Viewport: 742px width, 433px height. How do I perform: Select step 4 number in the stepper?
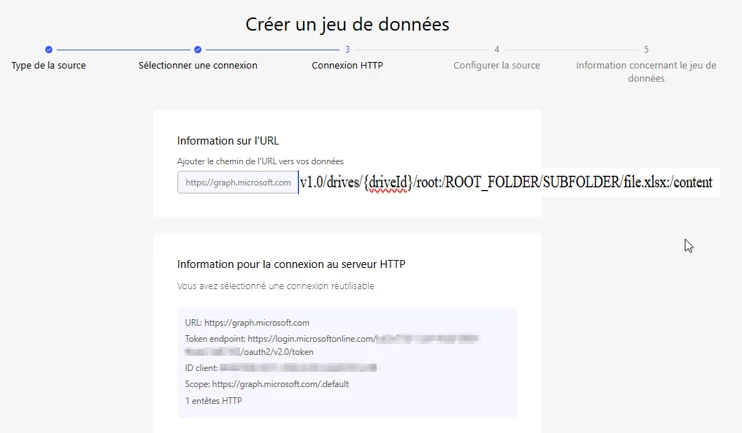point(496,49)
